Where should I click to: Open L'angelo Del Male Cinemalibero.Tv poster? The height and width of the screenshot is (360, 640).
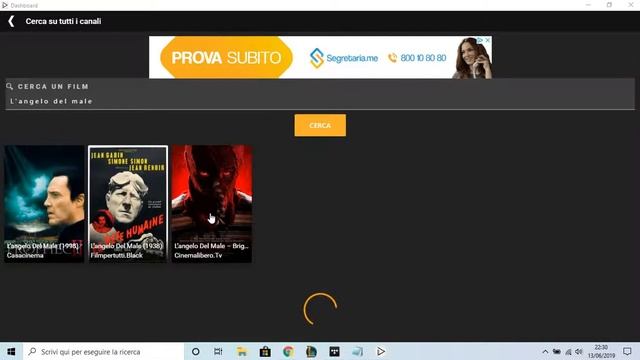[212, 204]
